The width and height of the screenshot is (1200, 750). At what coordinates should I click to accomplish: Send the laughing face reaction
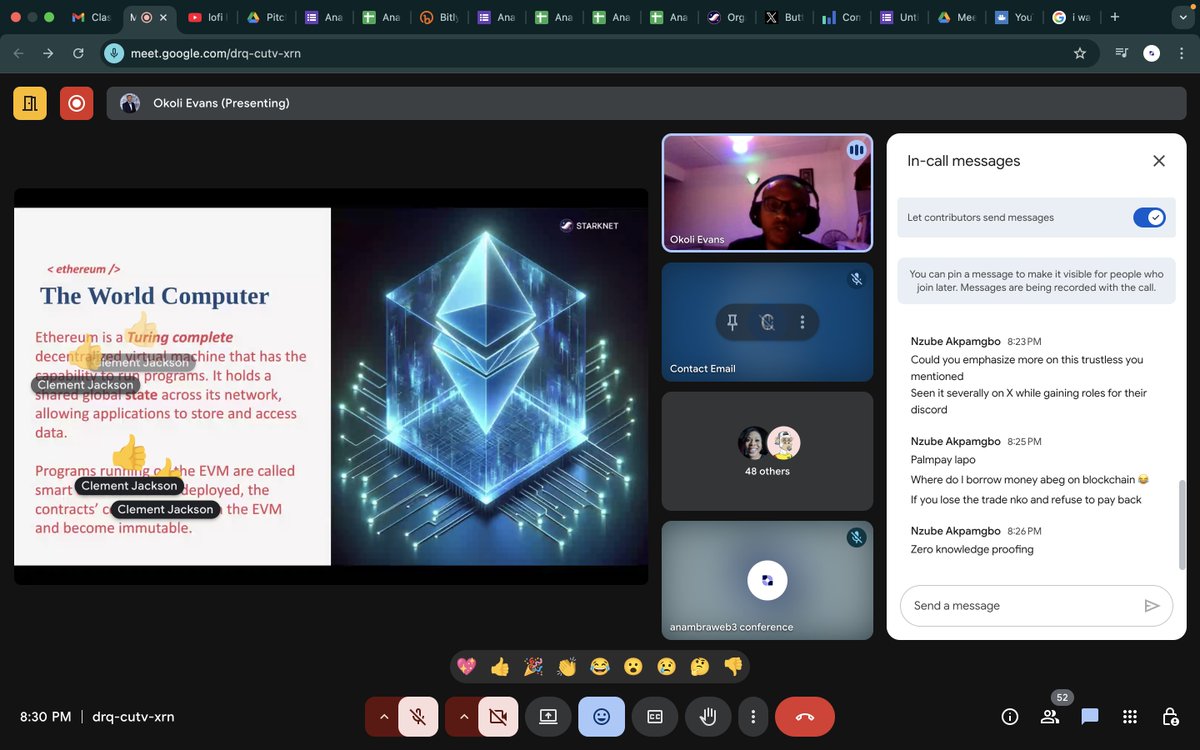600,666
